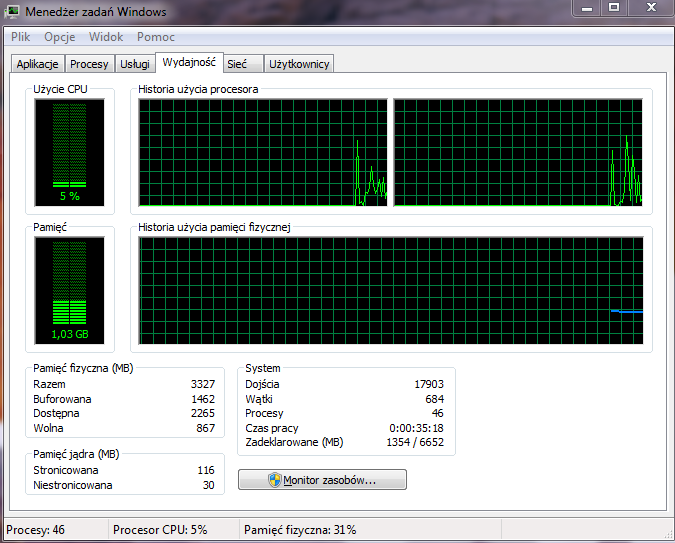Click the Użycie CPU group label
Screen dimensions: 675x543
click(60, 89)
